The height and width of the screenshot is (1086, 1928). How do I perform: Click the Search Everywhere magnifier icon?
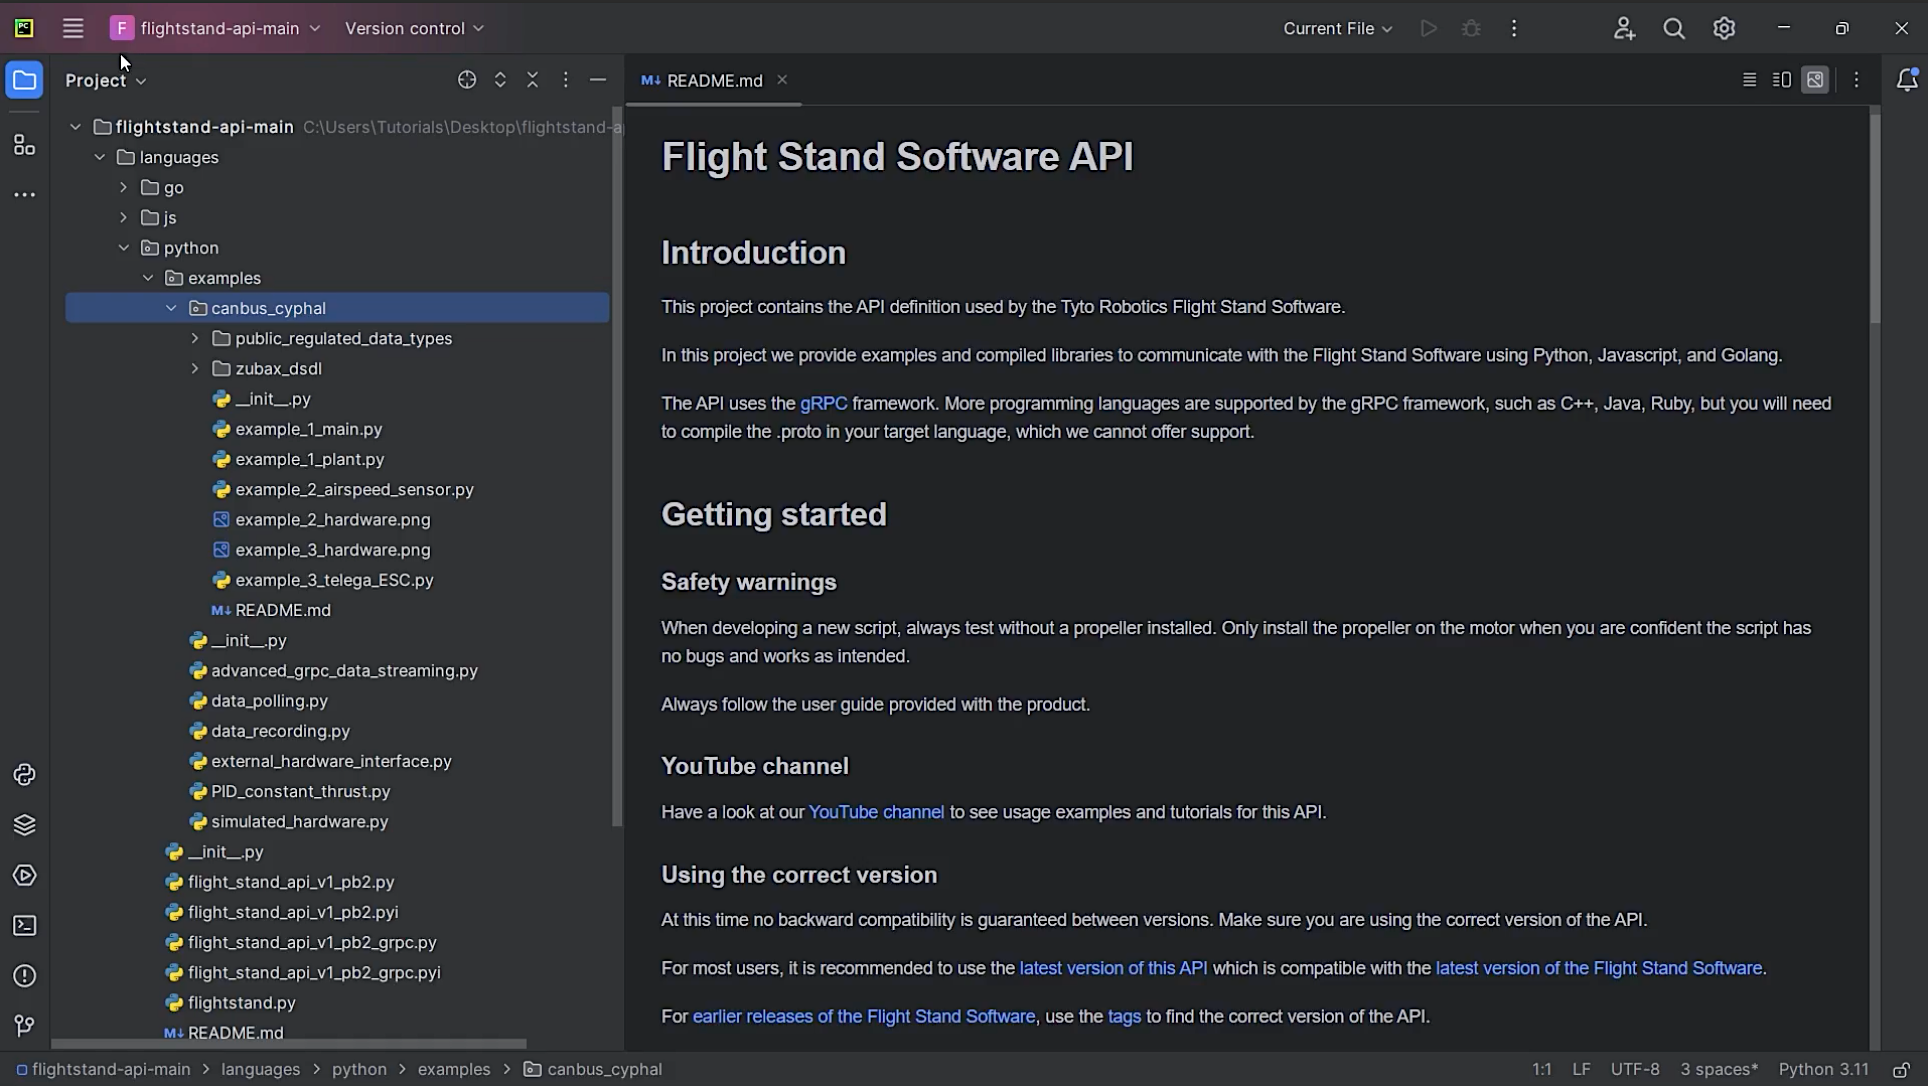click(x=1675, y=28)
